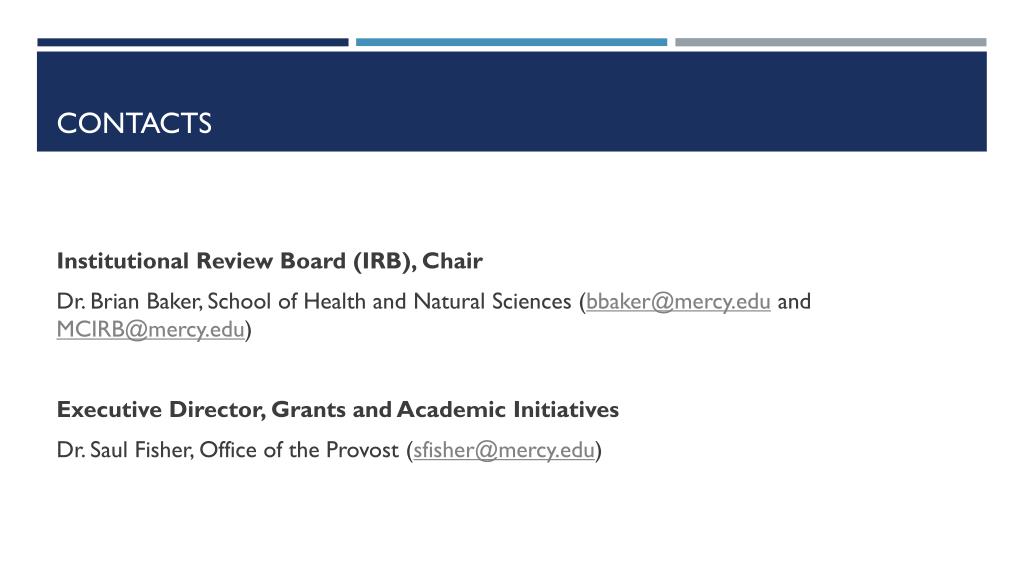
Task: Click Grants and Academic Initiatives text
Action: [445, 409]
